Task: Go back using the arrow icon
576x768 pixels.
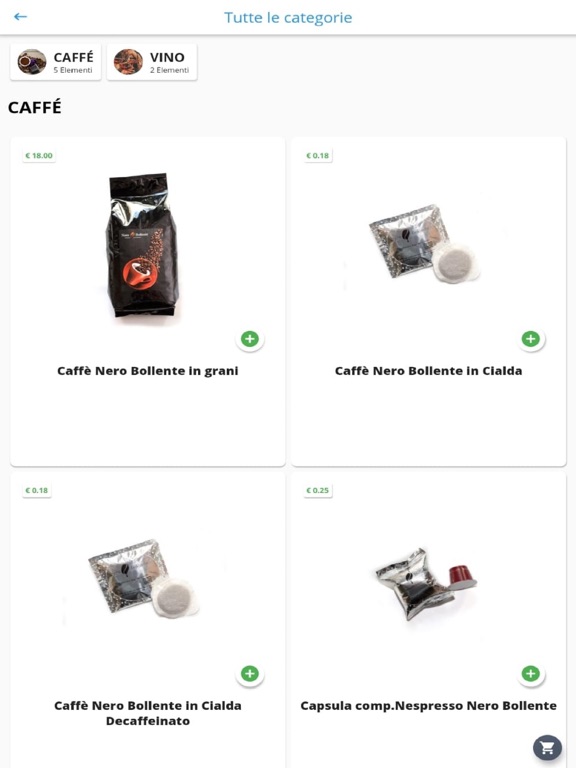Action: [20, 17]
